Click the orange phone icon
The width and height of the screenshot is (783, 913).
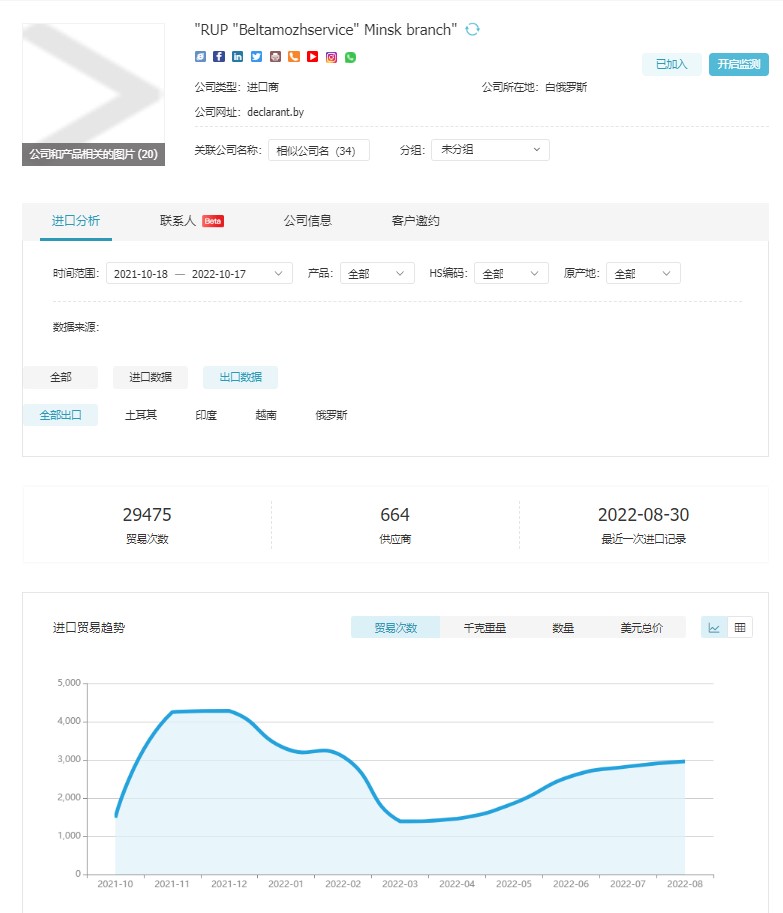294,56
